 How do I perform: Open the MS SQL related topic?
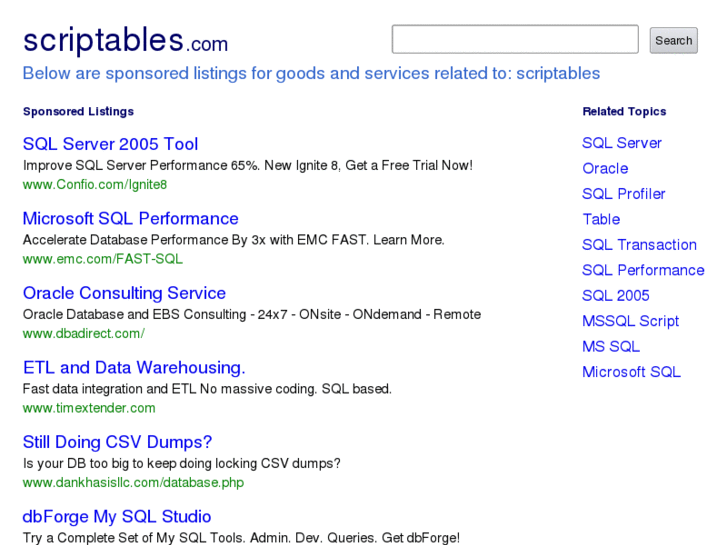[x=611, y=347]
